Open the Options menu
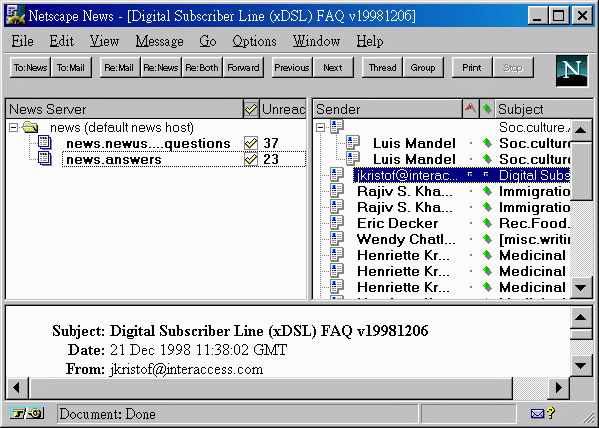 (x=254, y=41)
